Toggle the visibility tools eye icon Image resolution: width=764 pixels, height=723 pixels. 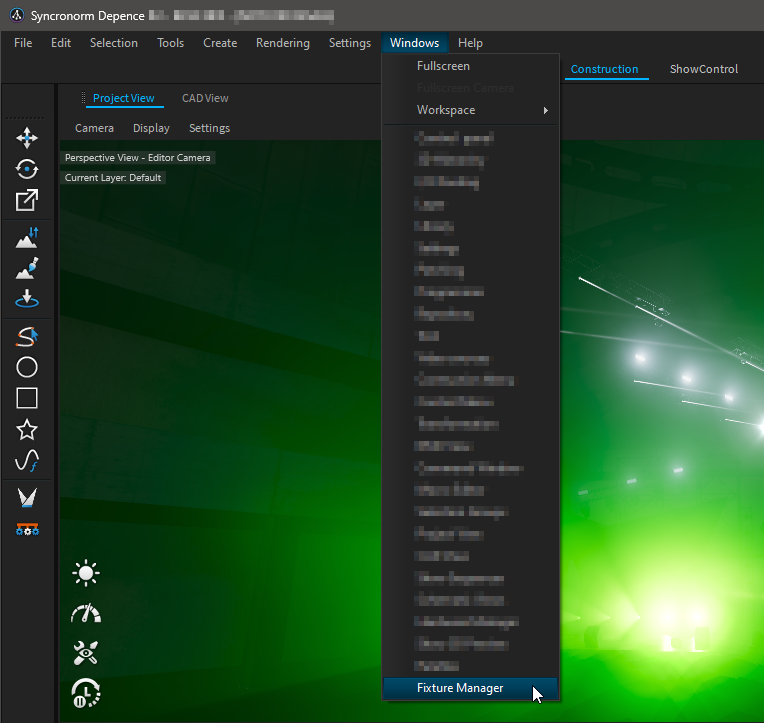(x=86, y=653)
